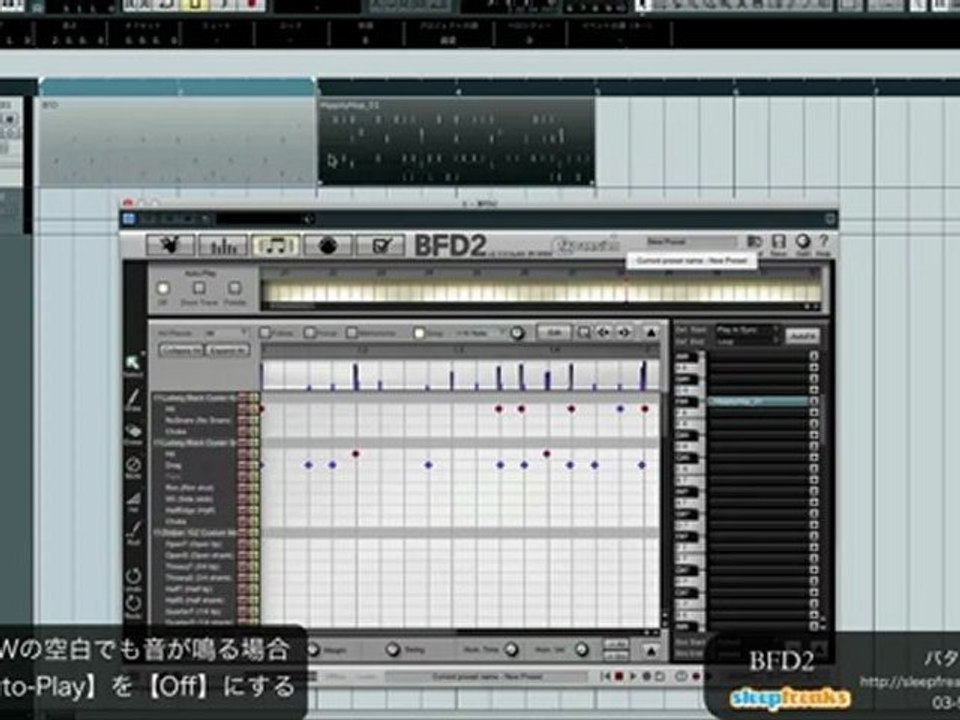
Task: Select the arrow Select tool in groove editor
Action: click(133, 364)
